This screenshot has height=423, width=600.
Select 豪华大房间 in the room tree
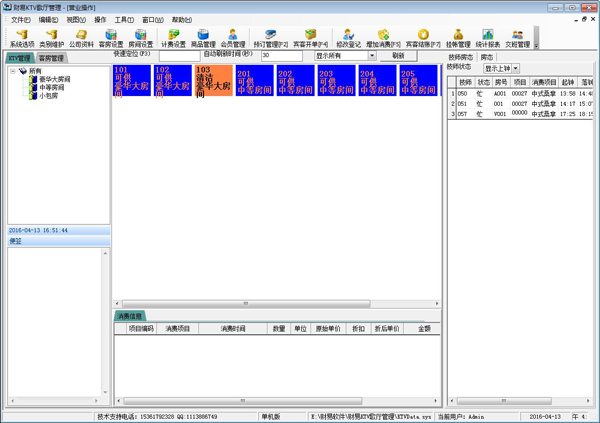[55, 80]
